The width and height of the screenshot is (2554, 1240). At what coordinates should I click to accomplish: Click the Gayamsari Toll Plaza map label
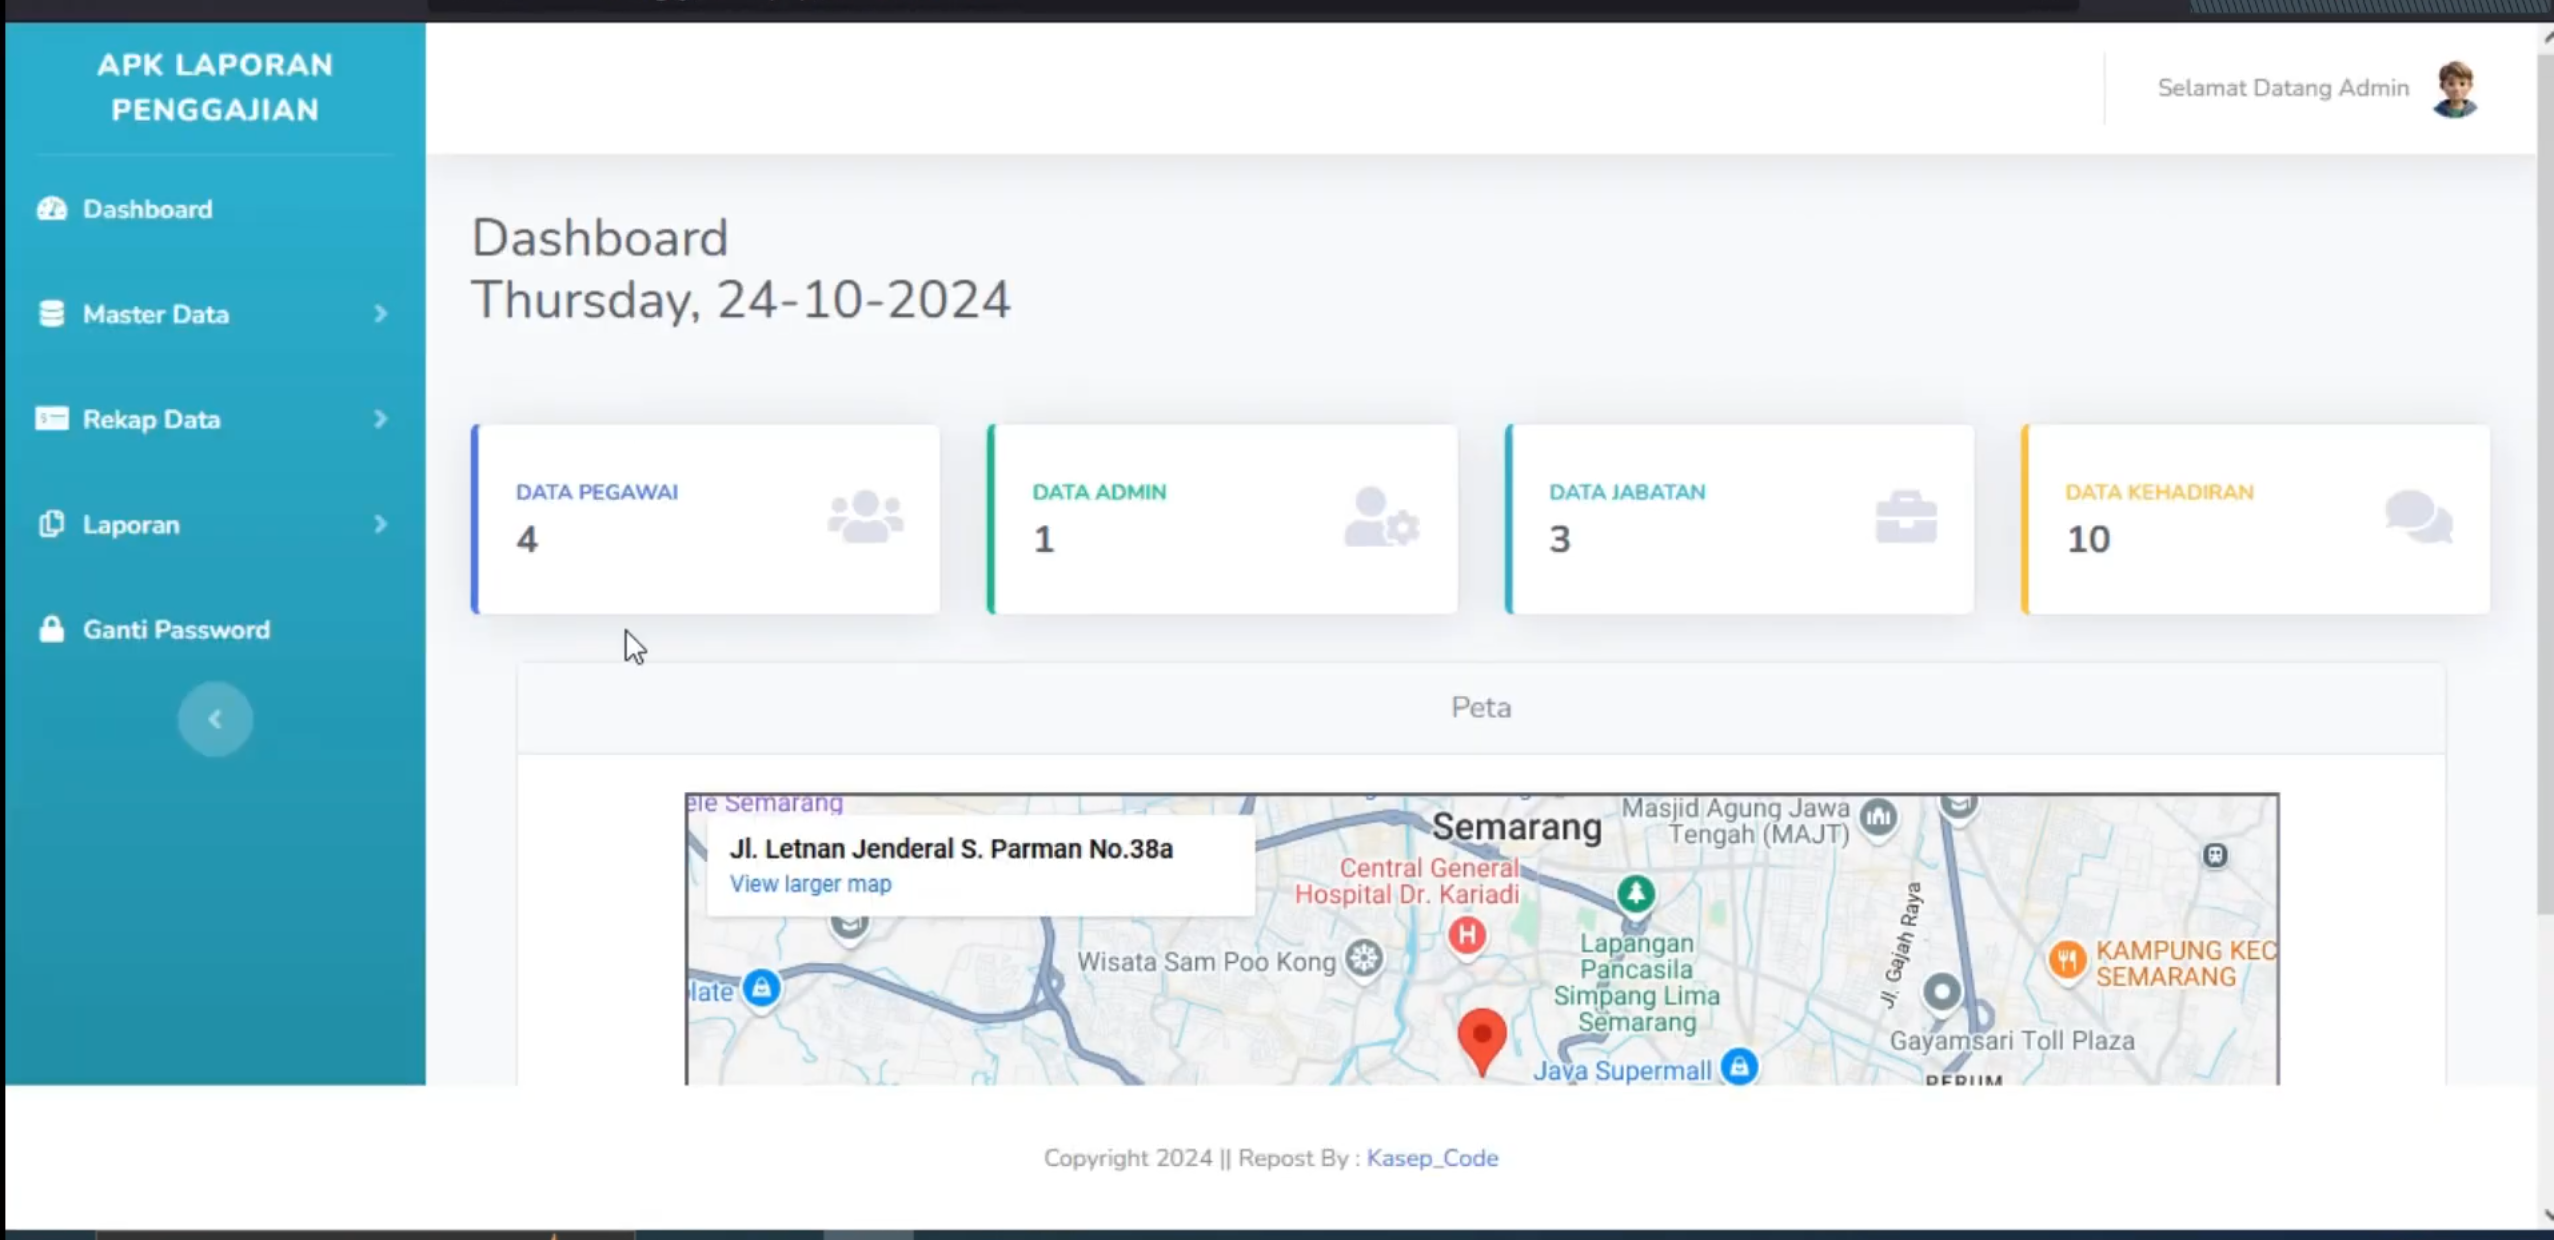tap(2011, 1041)
